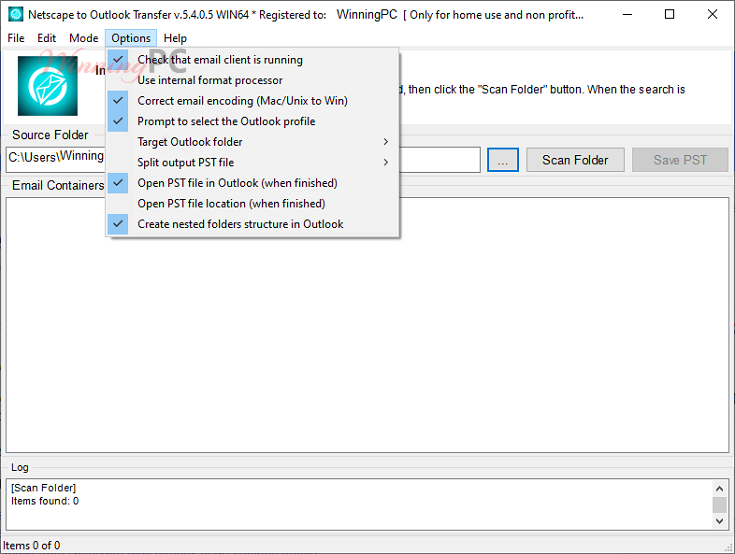Screen dimensions: 735x554
Task: Click the log scrollbar up arrow
Action: pos(720,489)
